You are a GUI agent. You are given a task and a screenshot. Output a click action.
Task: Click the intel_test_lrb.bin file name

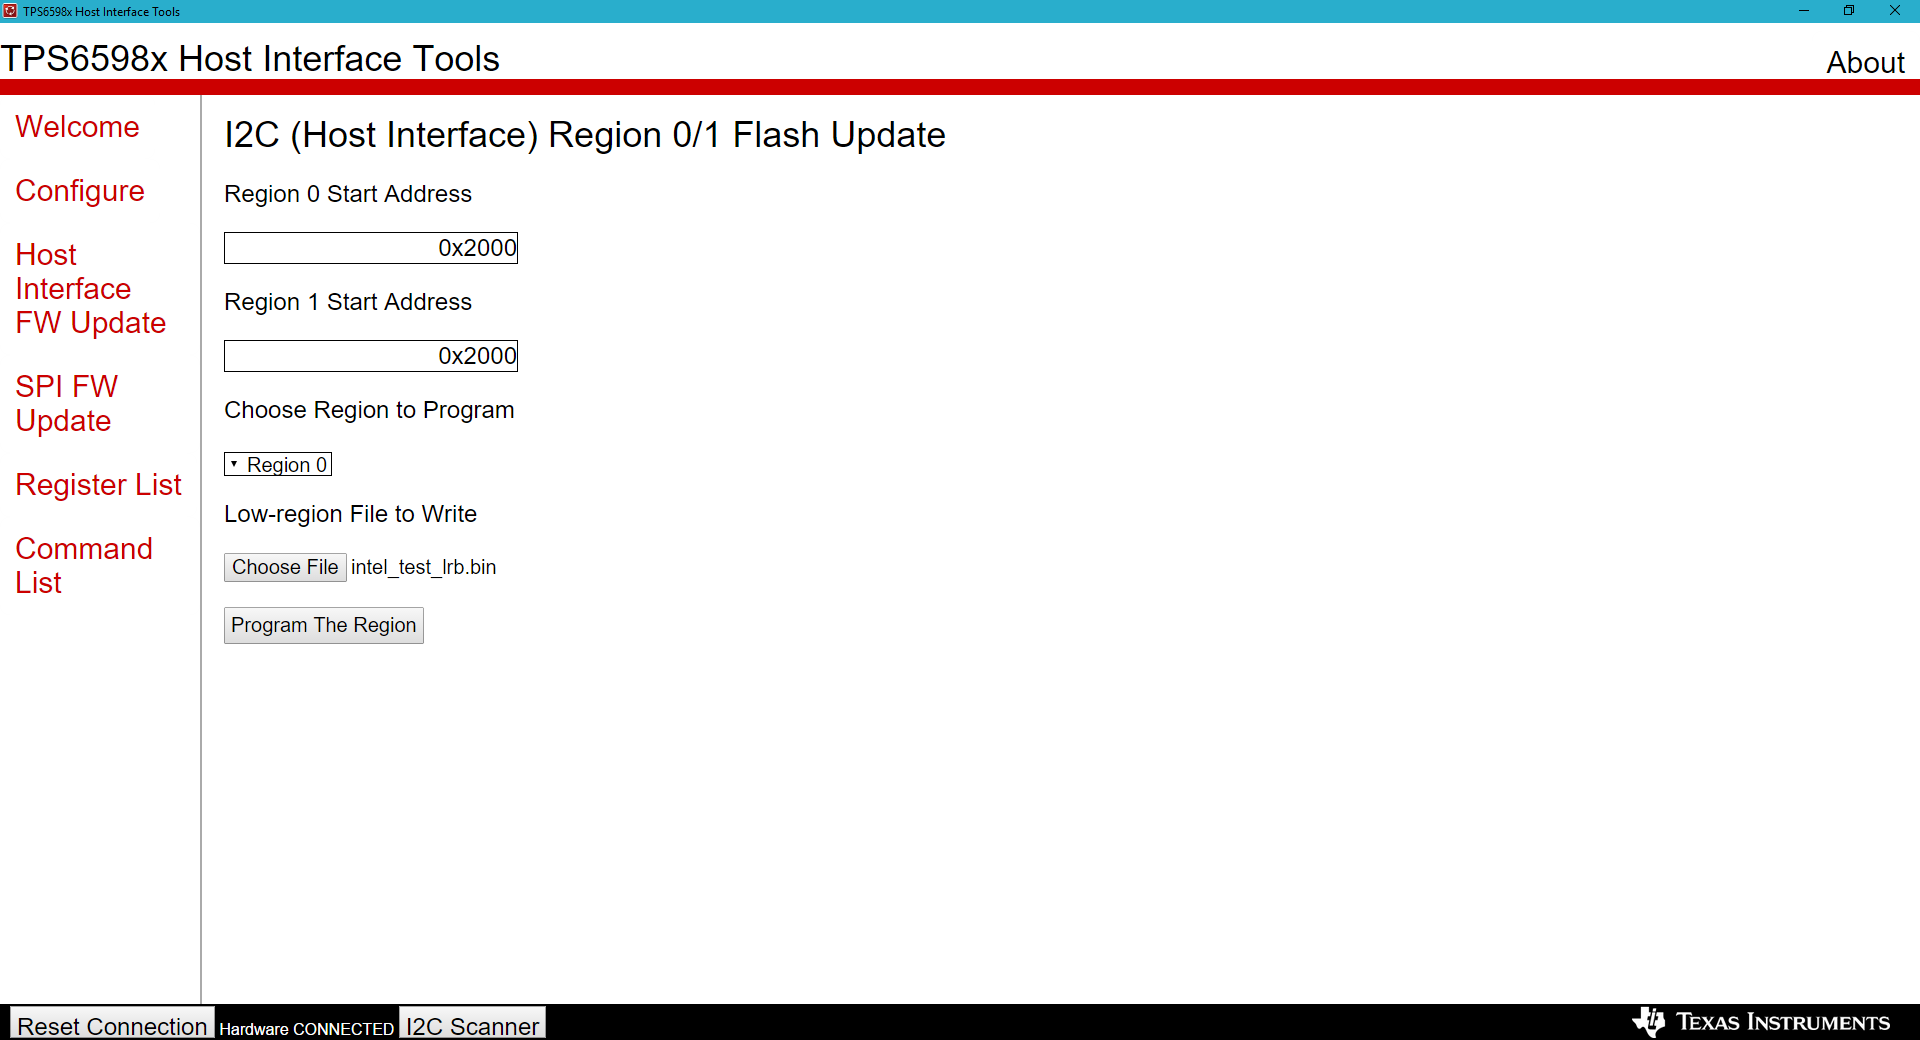pyautogui.click(x=423, y=567)
